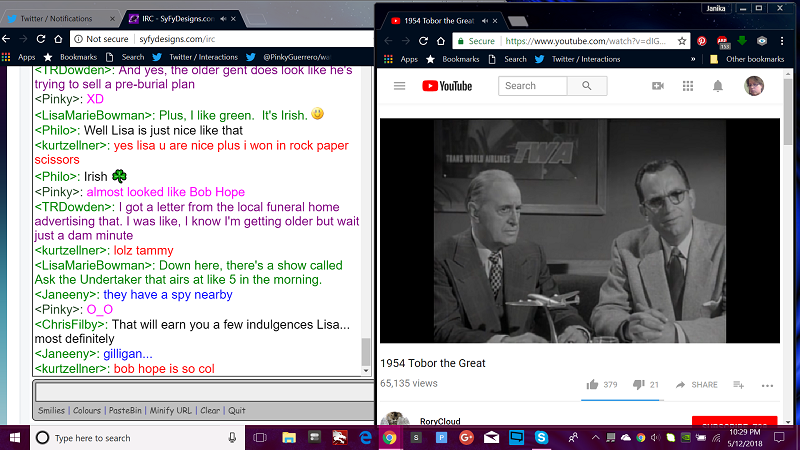The width and height of the screenshot is (800, 450).
Task: Click the YouTube address bar URL
Action: pos(586,41)
